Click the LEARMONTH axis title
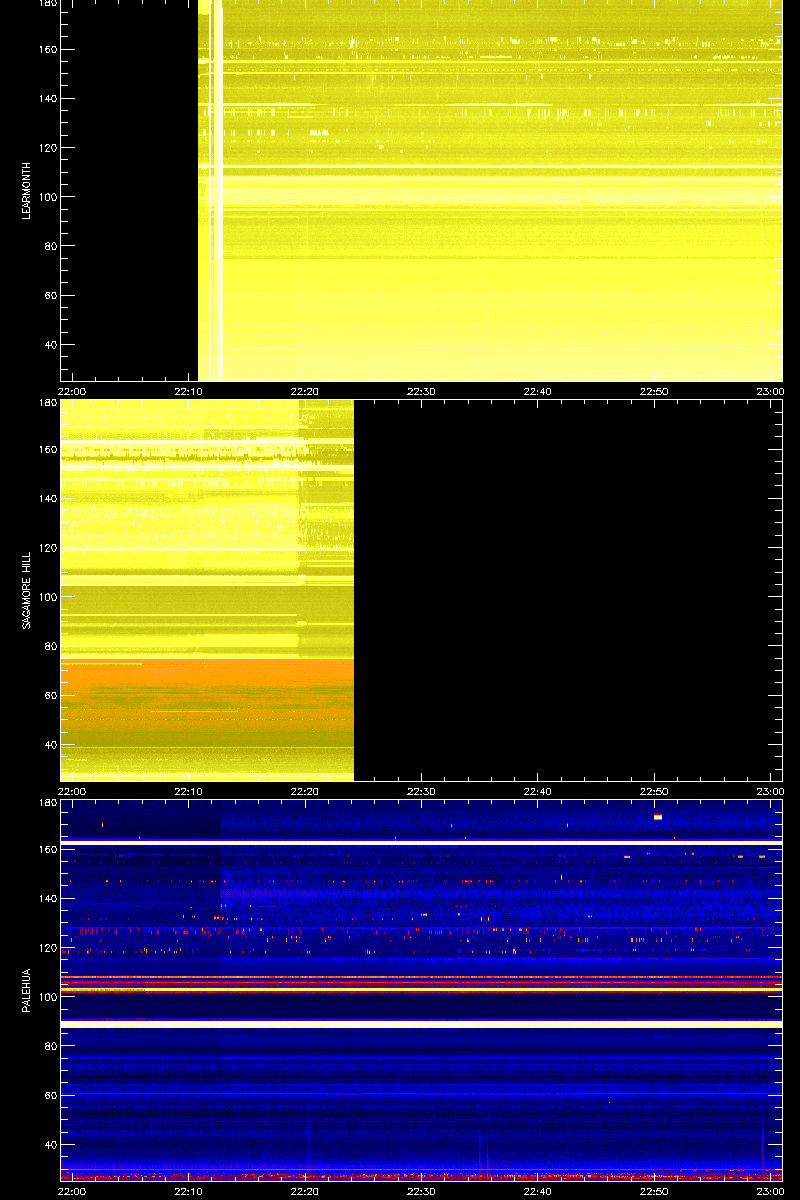Viewport: 800px width, 1200px height. point(28,193)
